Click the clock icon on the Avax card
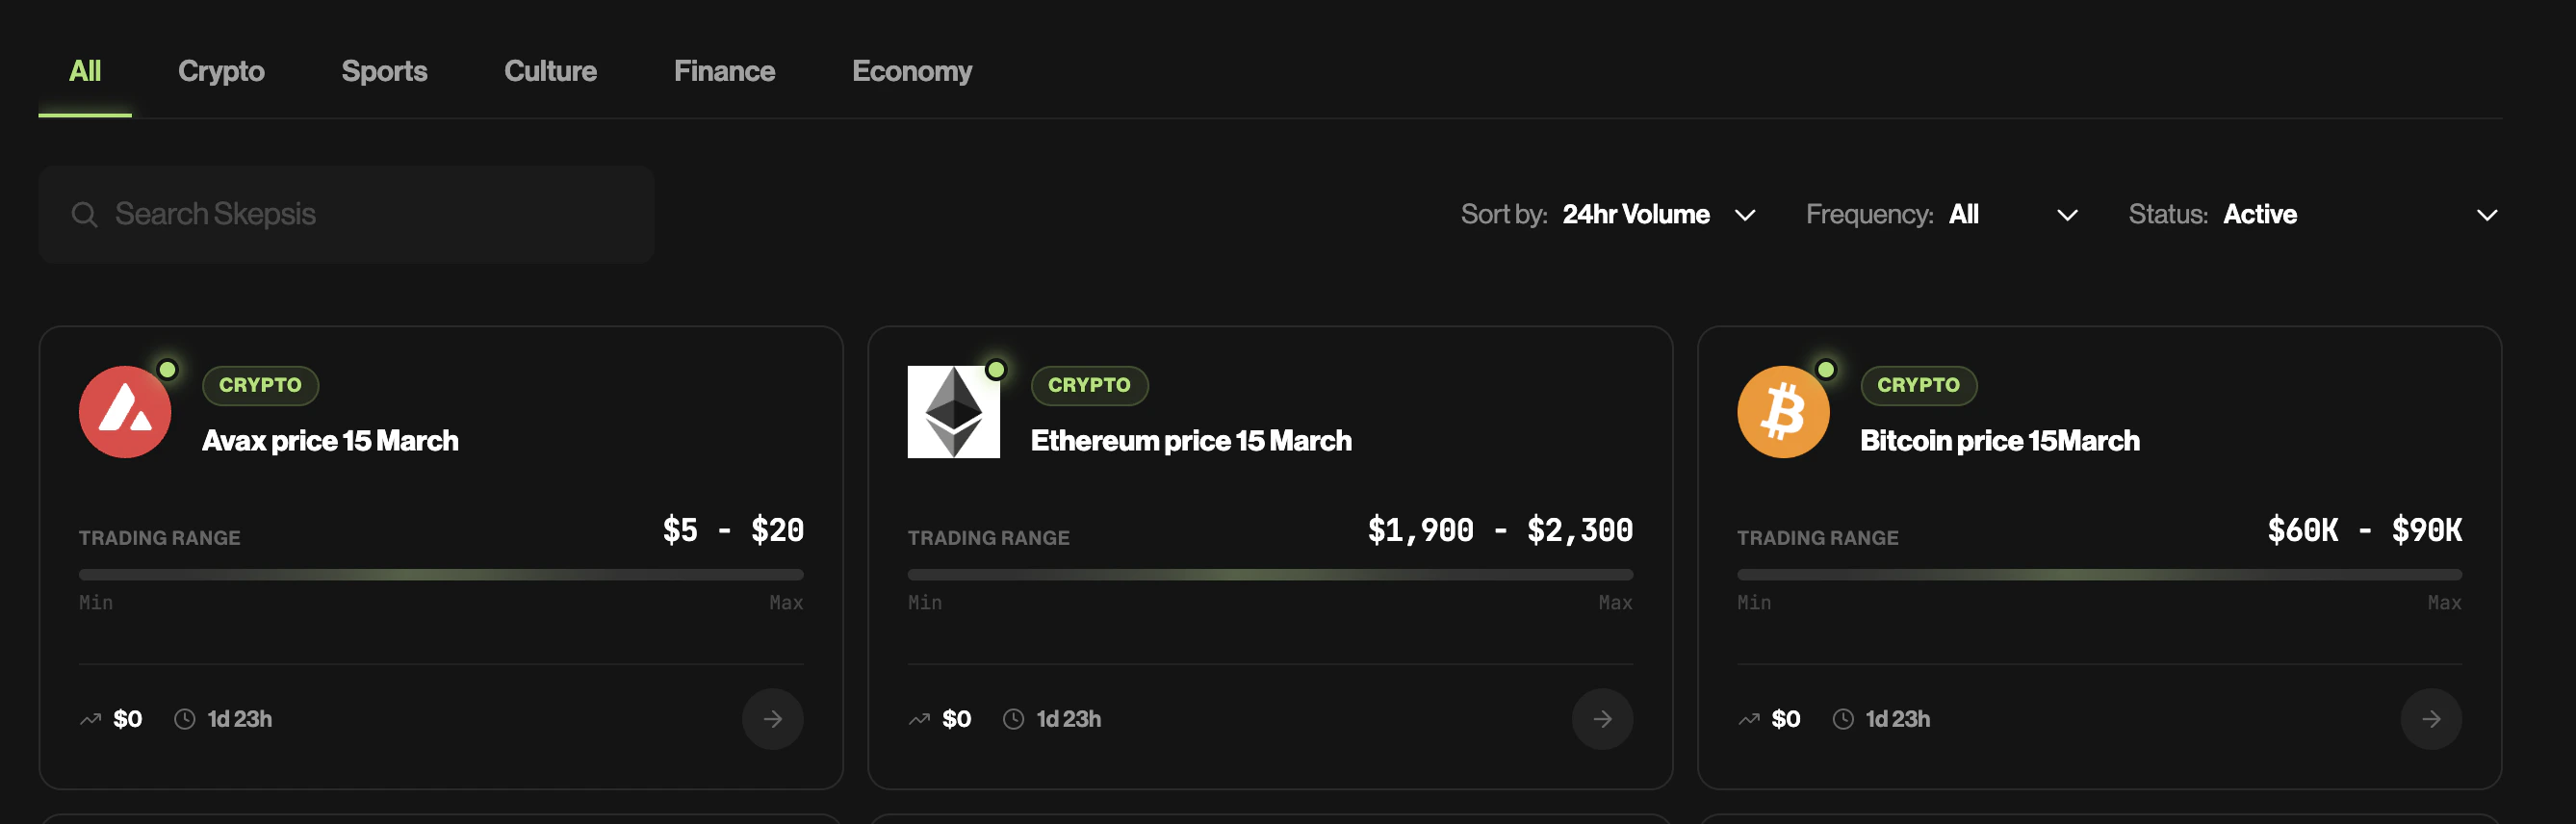 (184, 718)
